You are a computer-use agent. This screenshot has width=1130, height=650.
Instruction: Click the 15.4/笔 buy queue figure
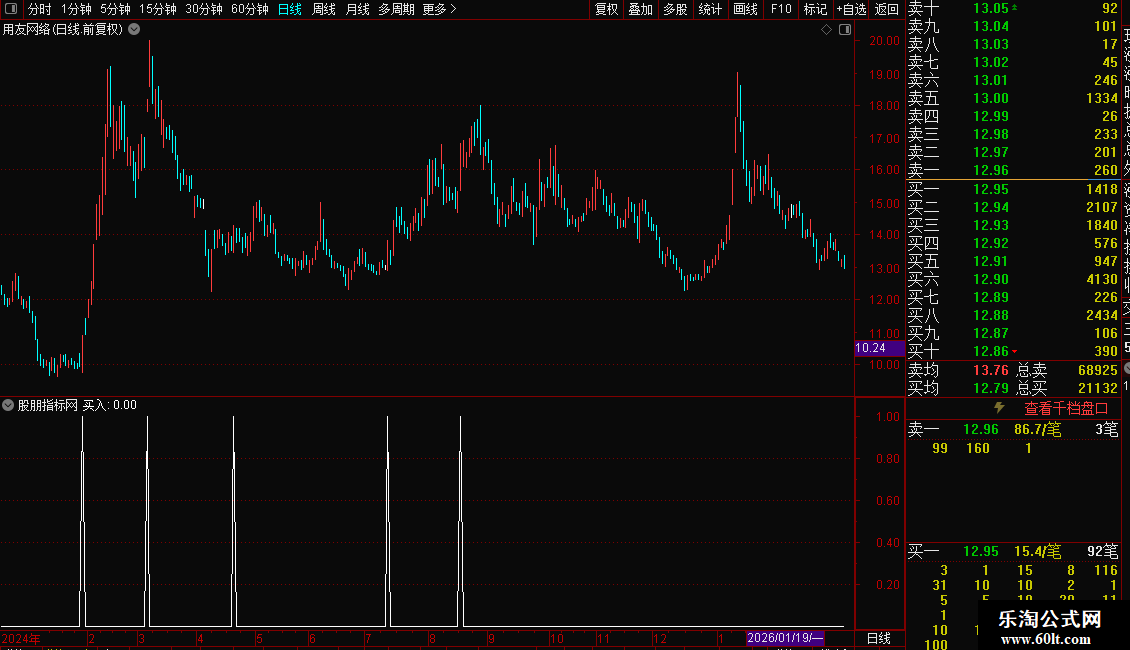tap(1038, 551)
